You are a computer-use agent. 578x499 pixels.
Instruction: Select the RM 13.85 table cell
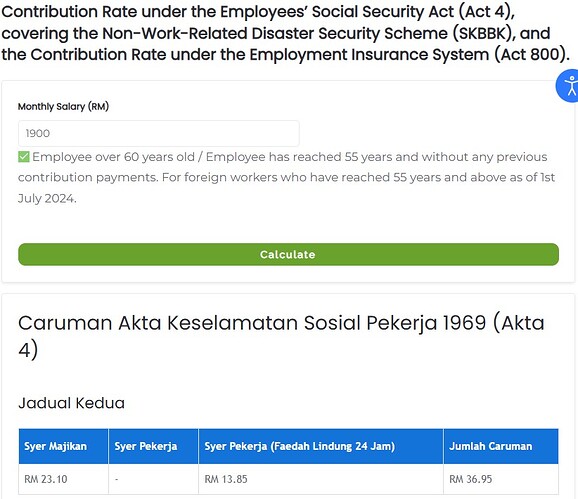point(321,479)
